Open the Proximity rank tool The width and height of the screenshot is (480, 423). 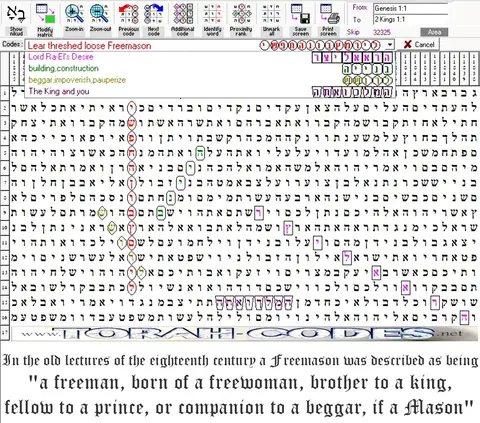(x=241, y=19)
